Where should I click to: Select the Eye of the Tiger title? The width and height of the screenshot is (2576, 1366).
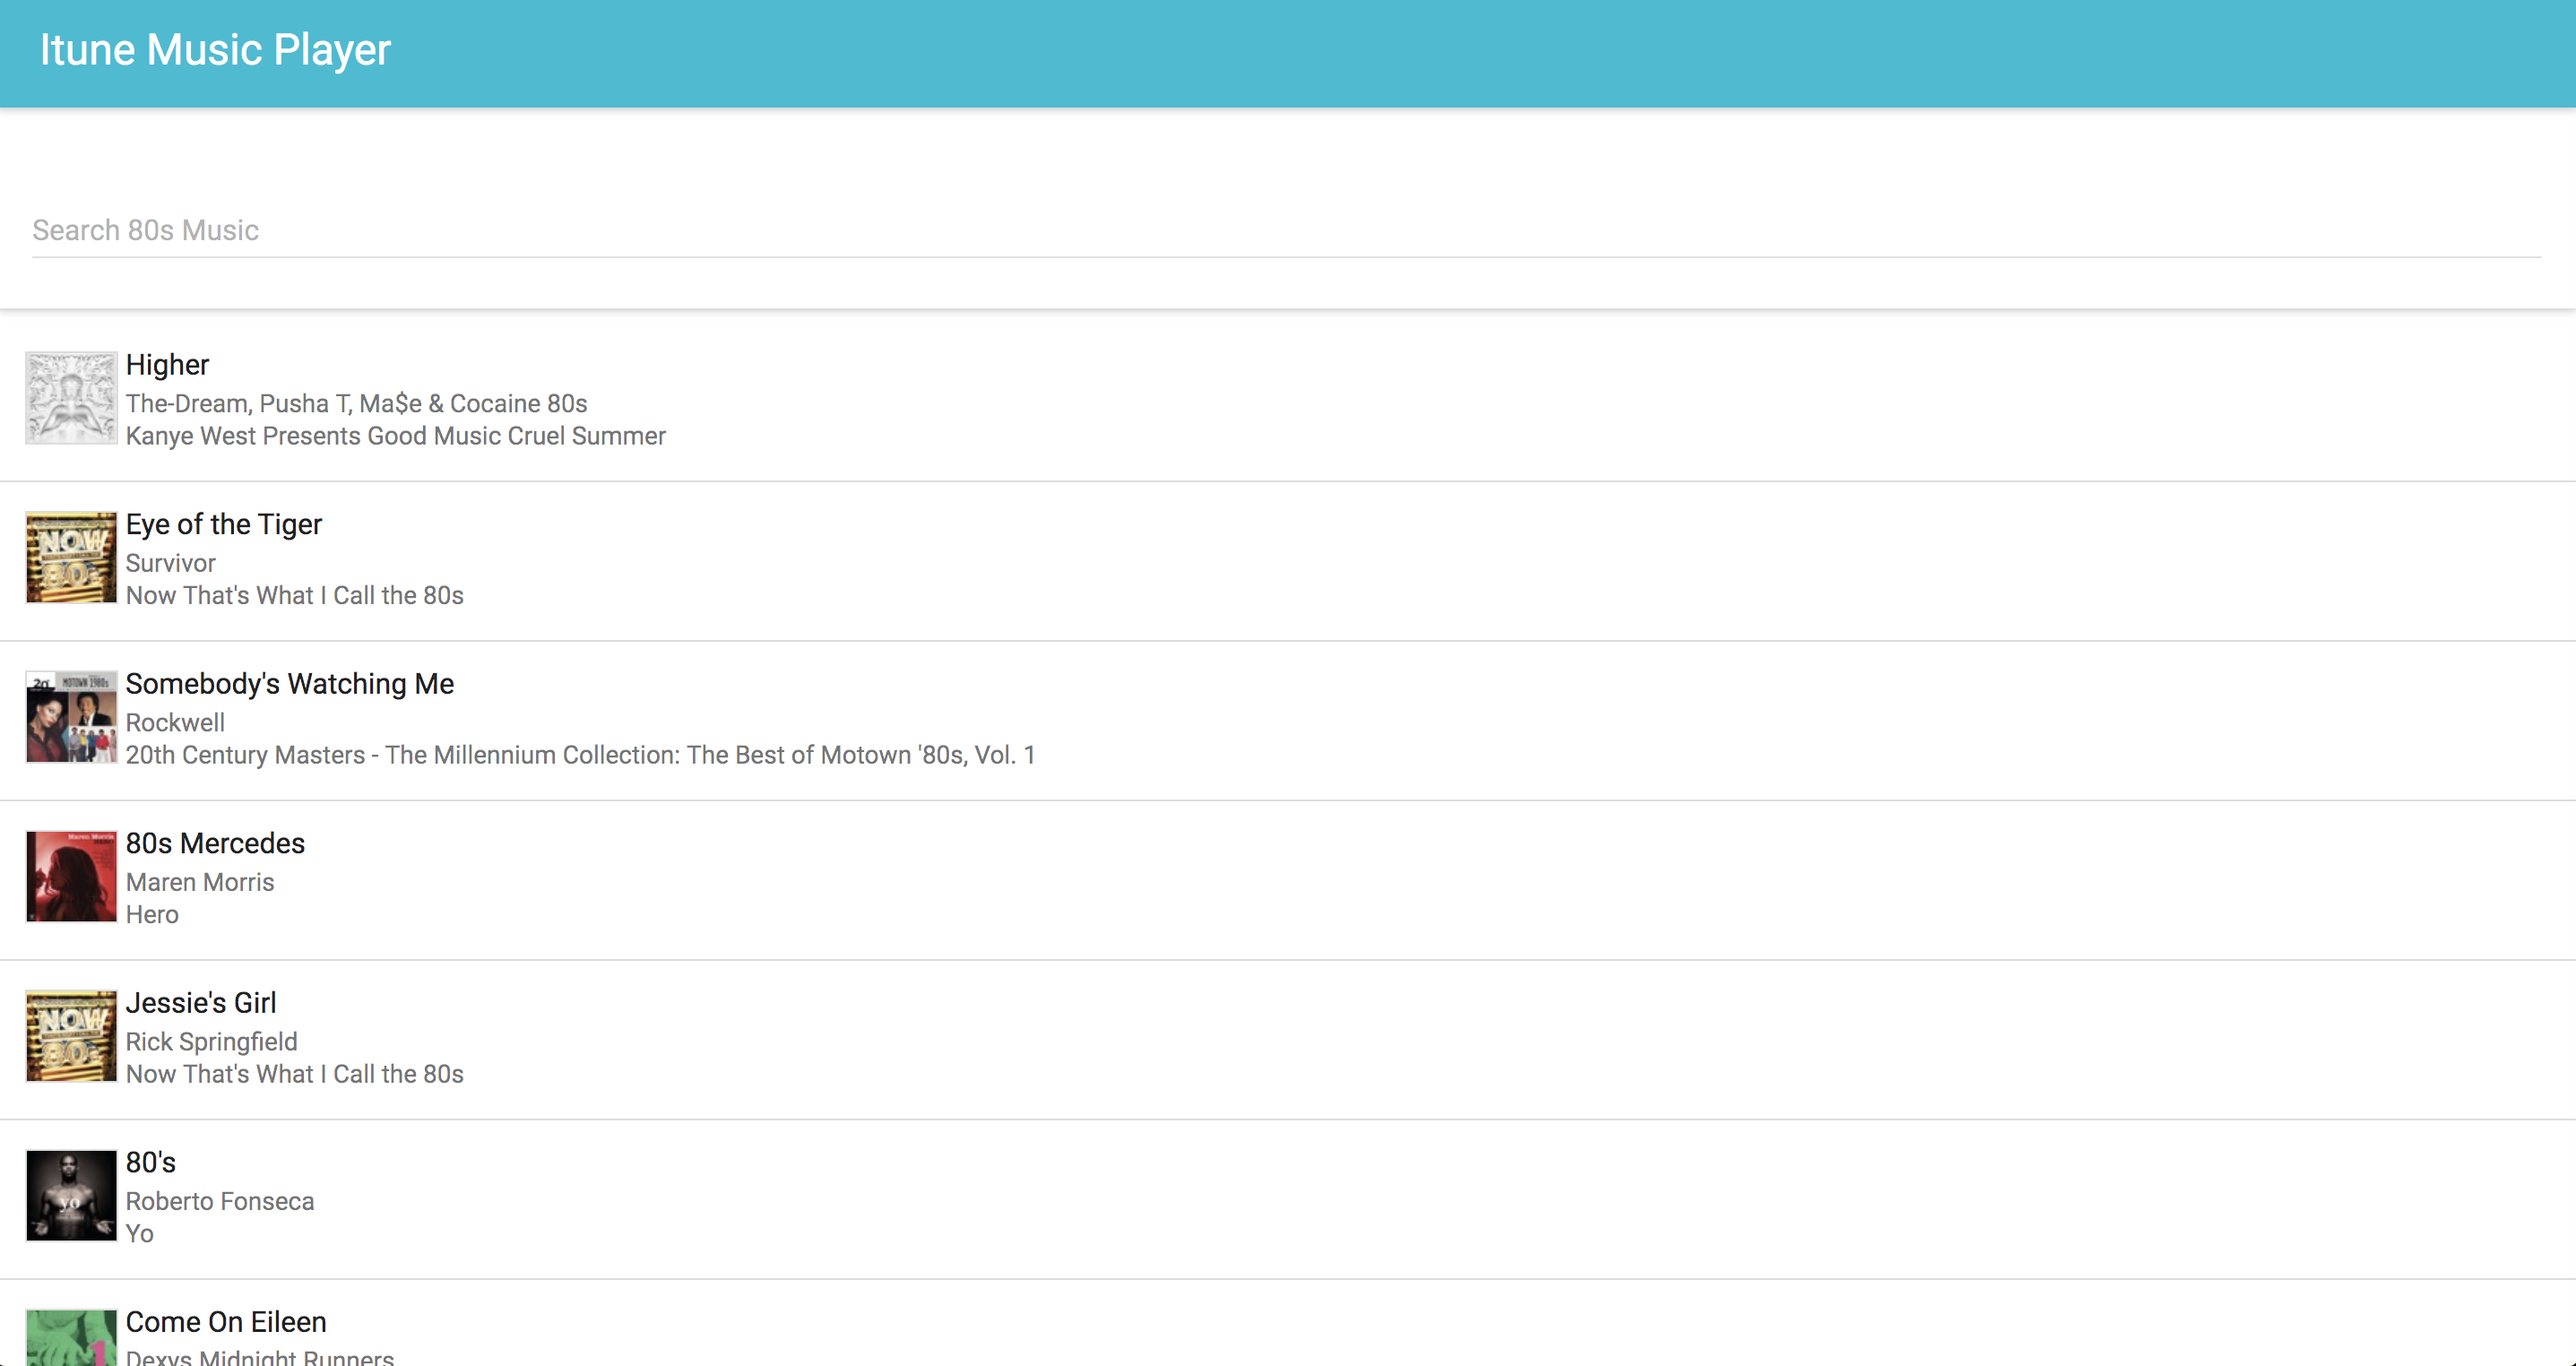223,524
